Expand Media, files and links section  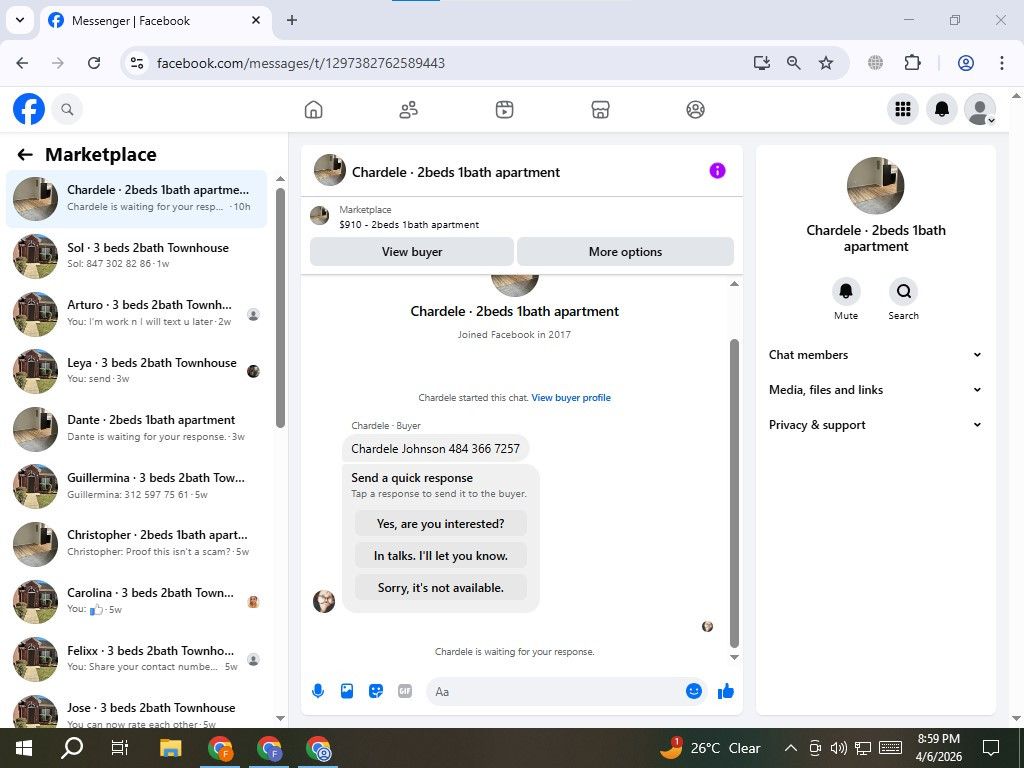pos(875,390)
